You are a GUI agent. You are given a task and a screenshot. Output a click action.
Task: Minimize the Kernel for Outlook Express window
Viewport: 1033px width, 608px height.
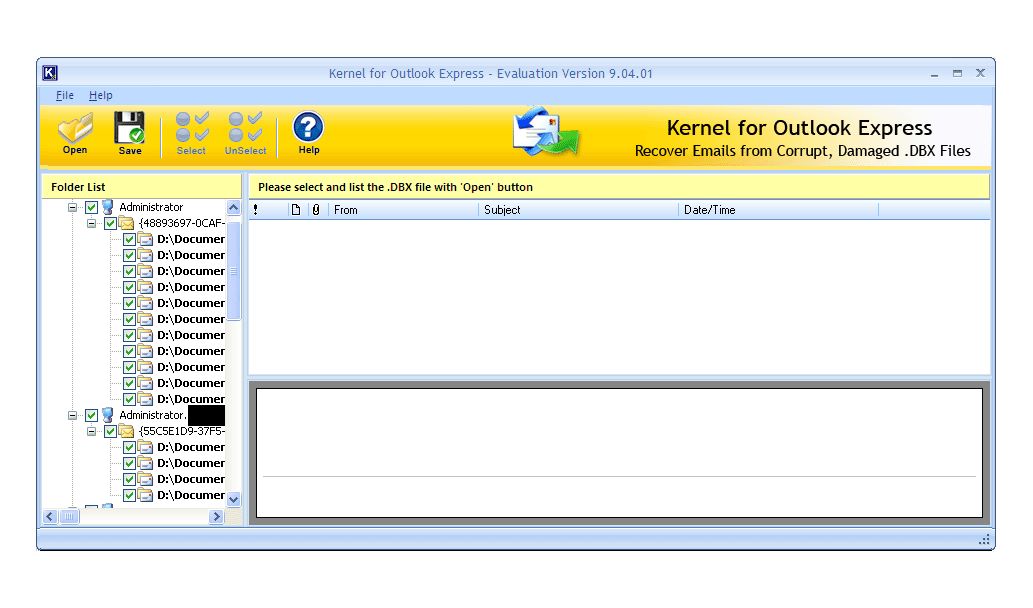[x=934, y=74]
